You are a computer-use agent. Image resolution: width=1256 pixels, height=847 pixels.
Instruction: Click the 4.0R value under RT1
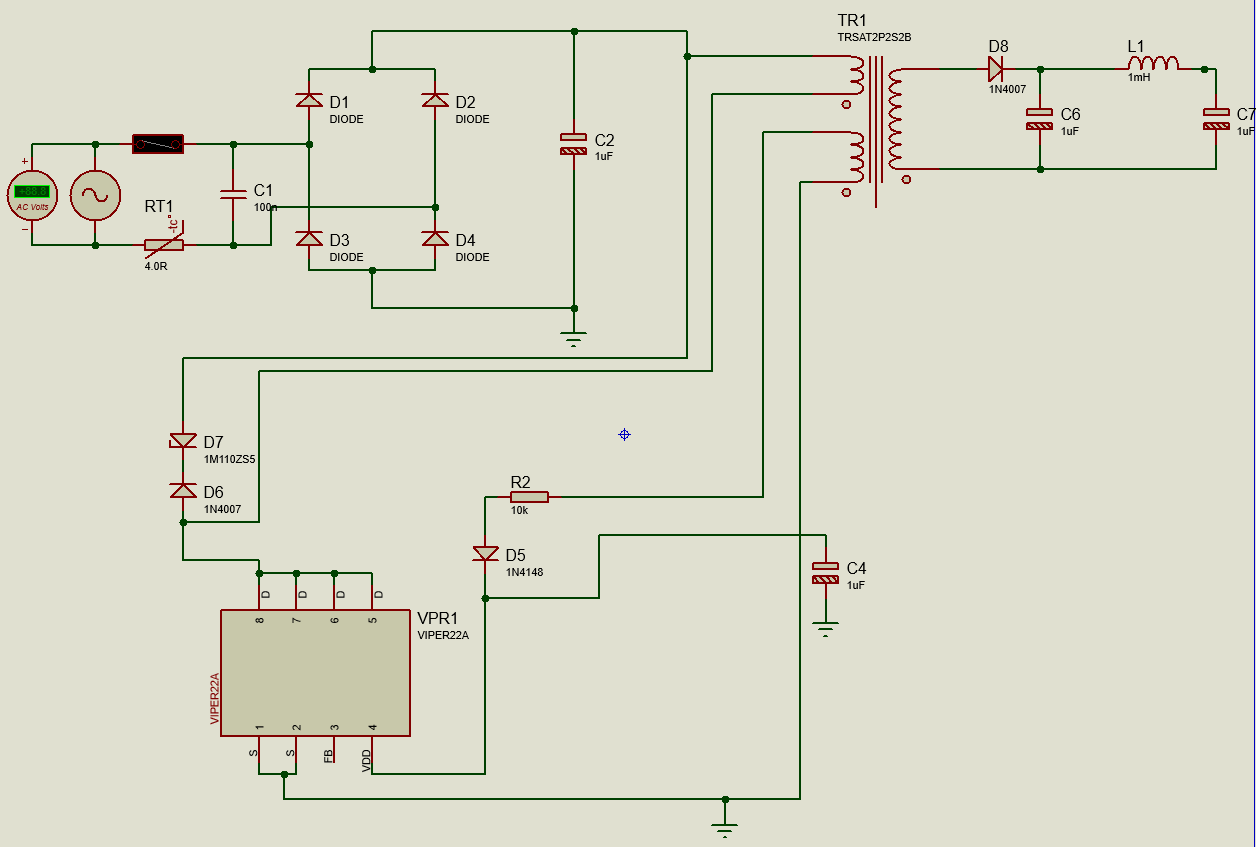[157, 266]
